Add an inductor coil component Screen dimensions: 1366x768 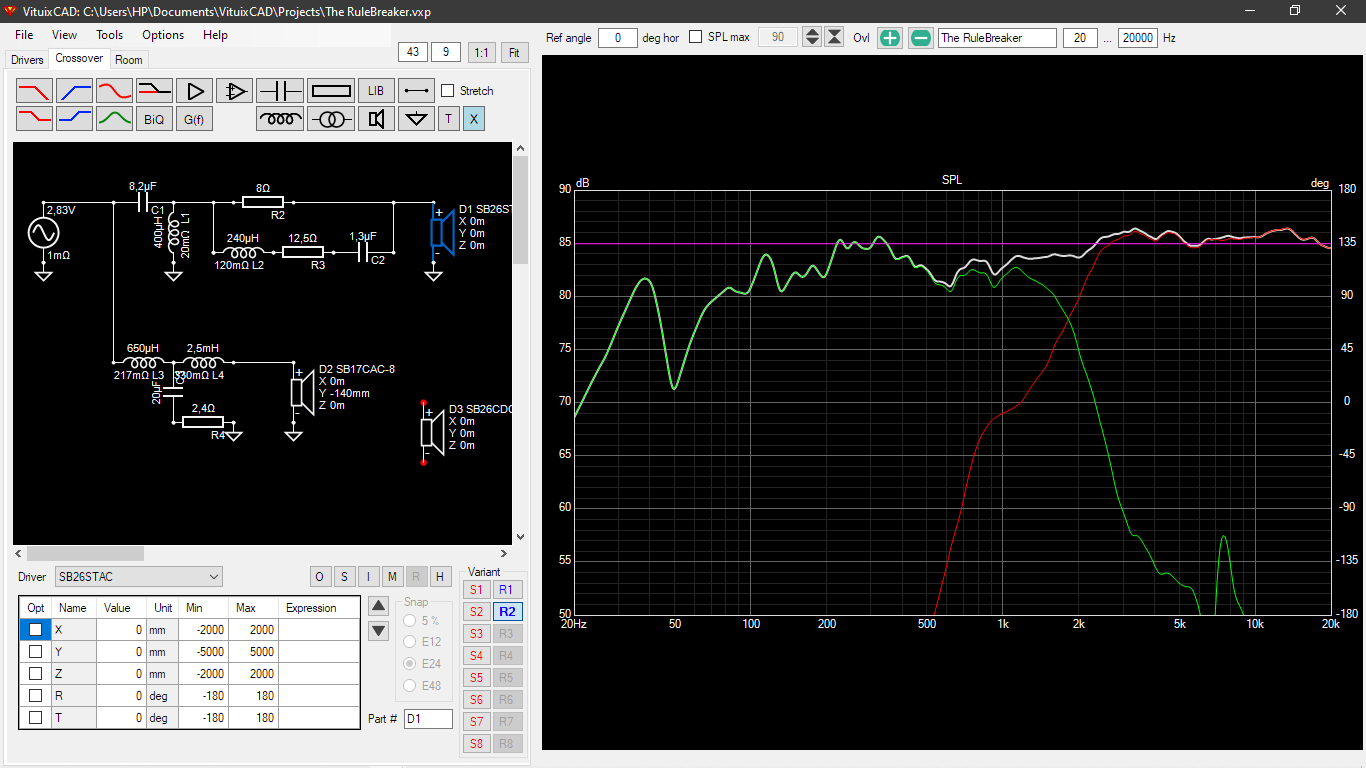point(280,119)
